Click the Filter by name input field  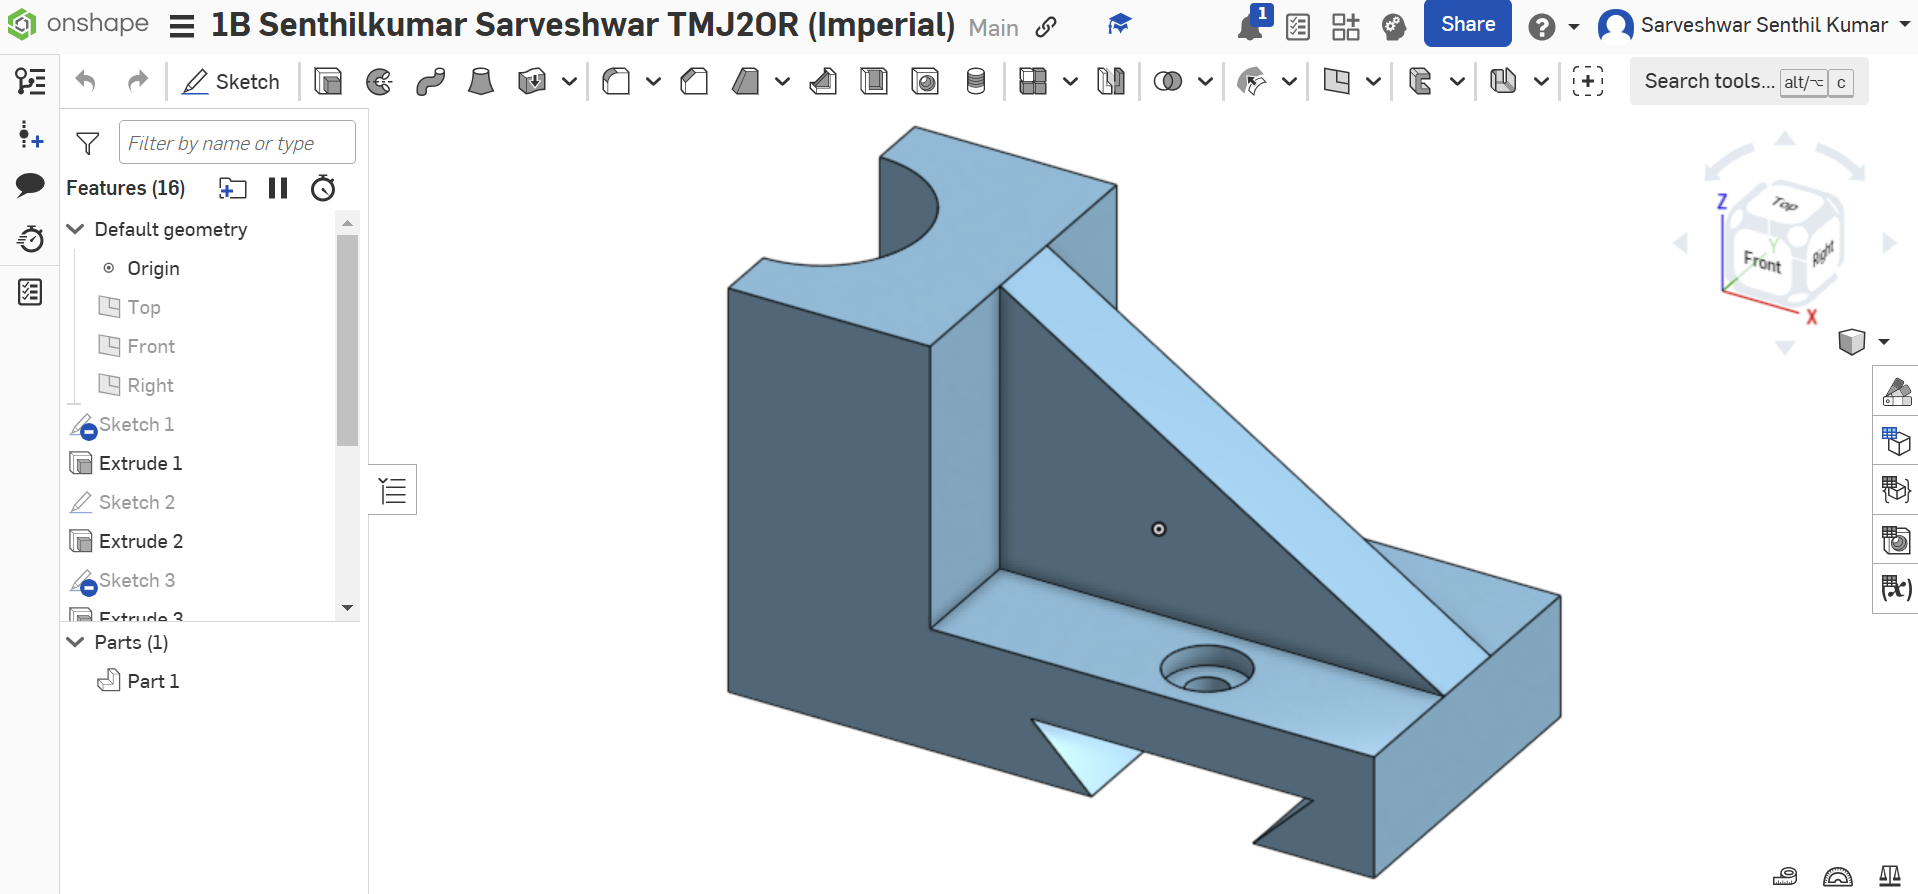(237, 143)
